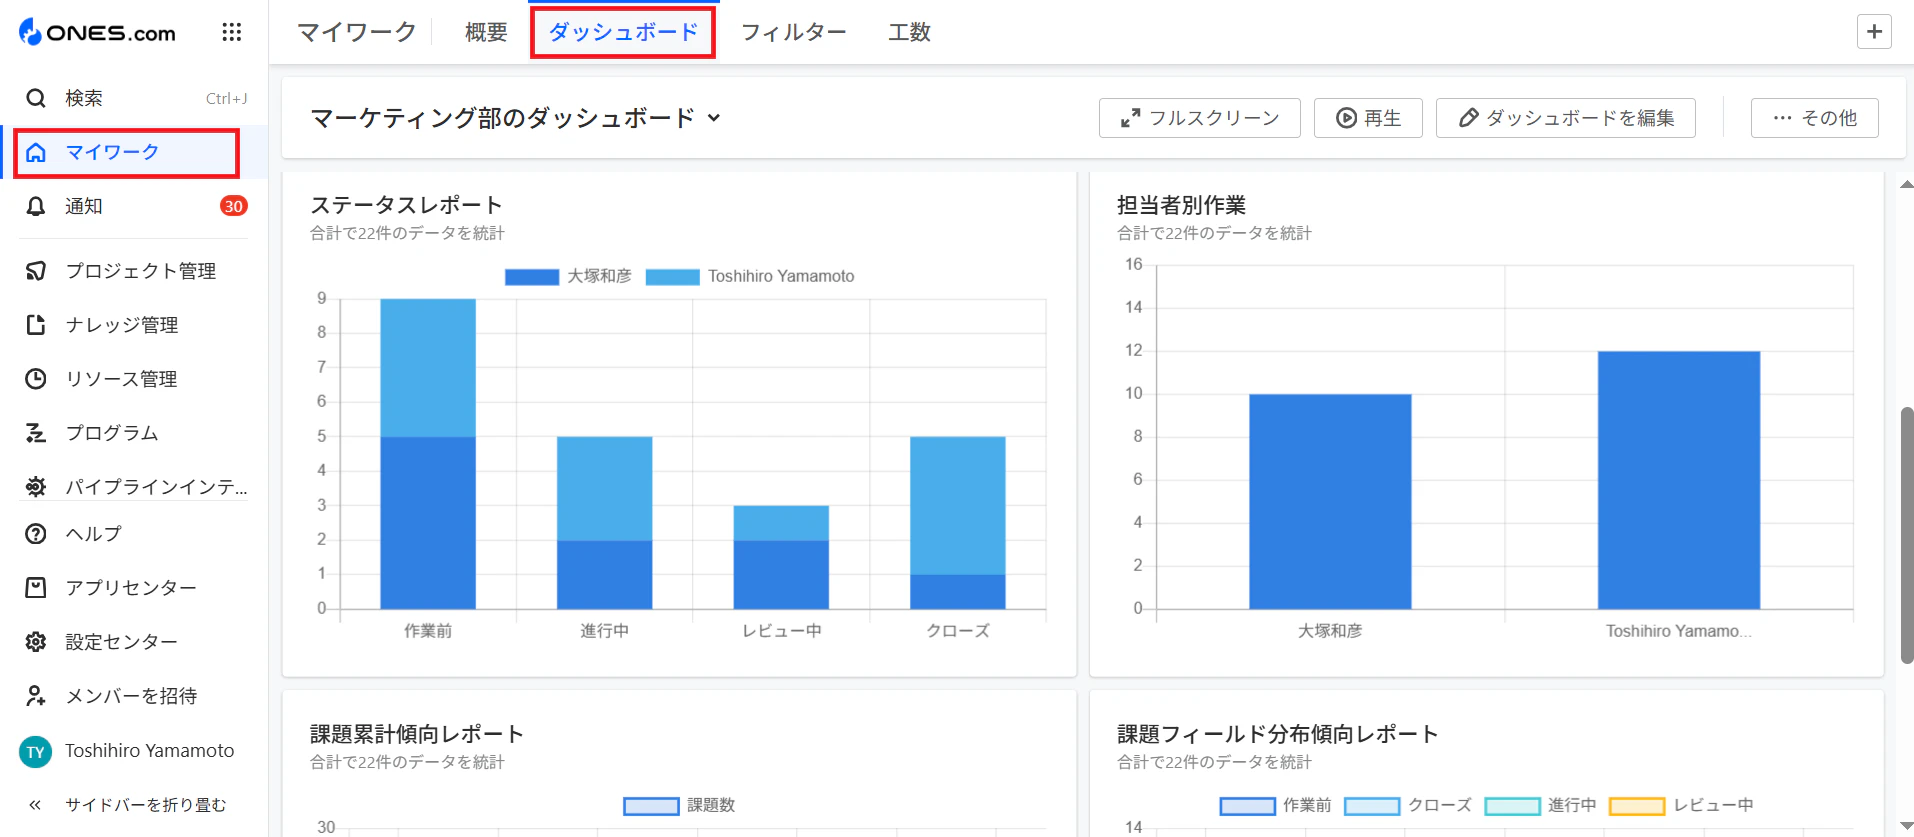Click the scrollbar down arrow

[x=1906, y=826]
